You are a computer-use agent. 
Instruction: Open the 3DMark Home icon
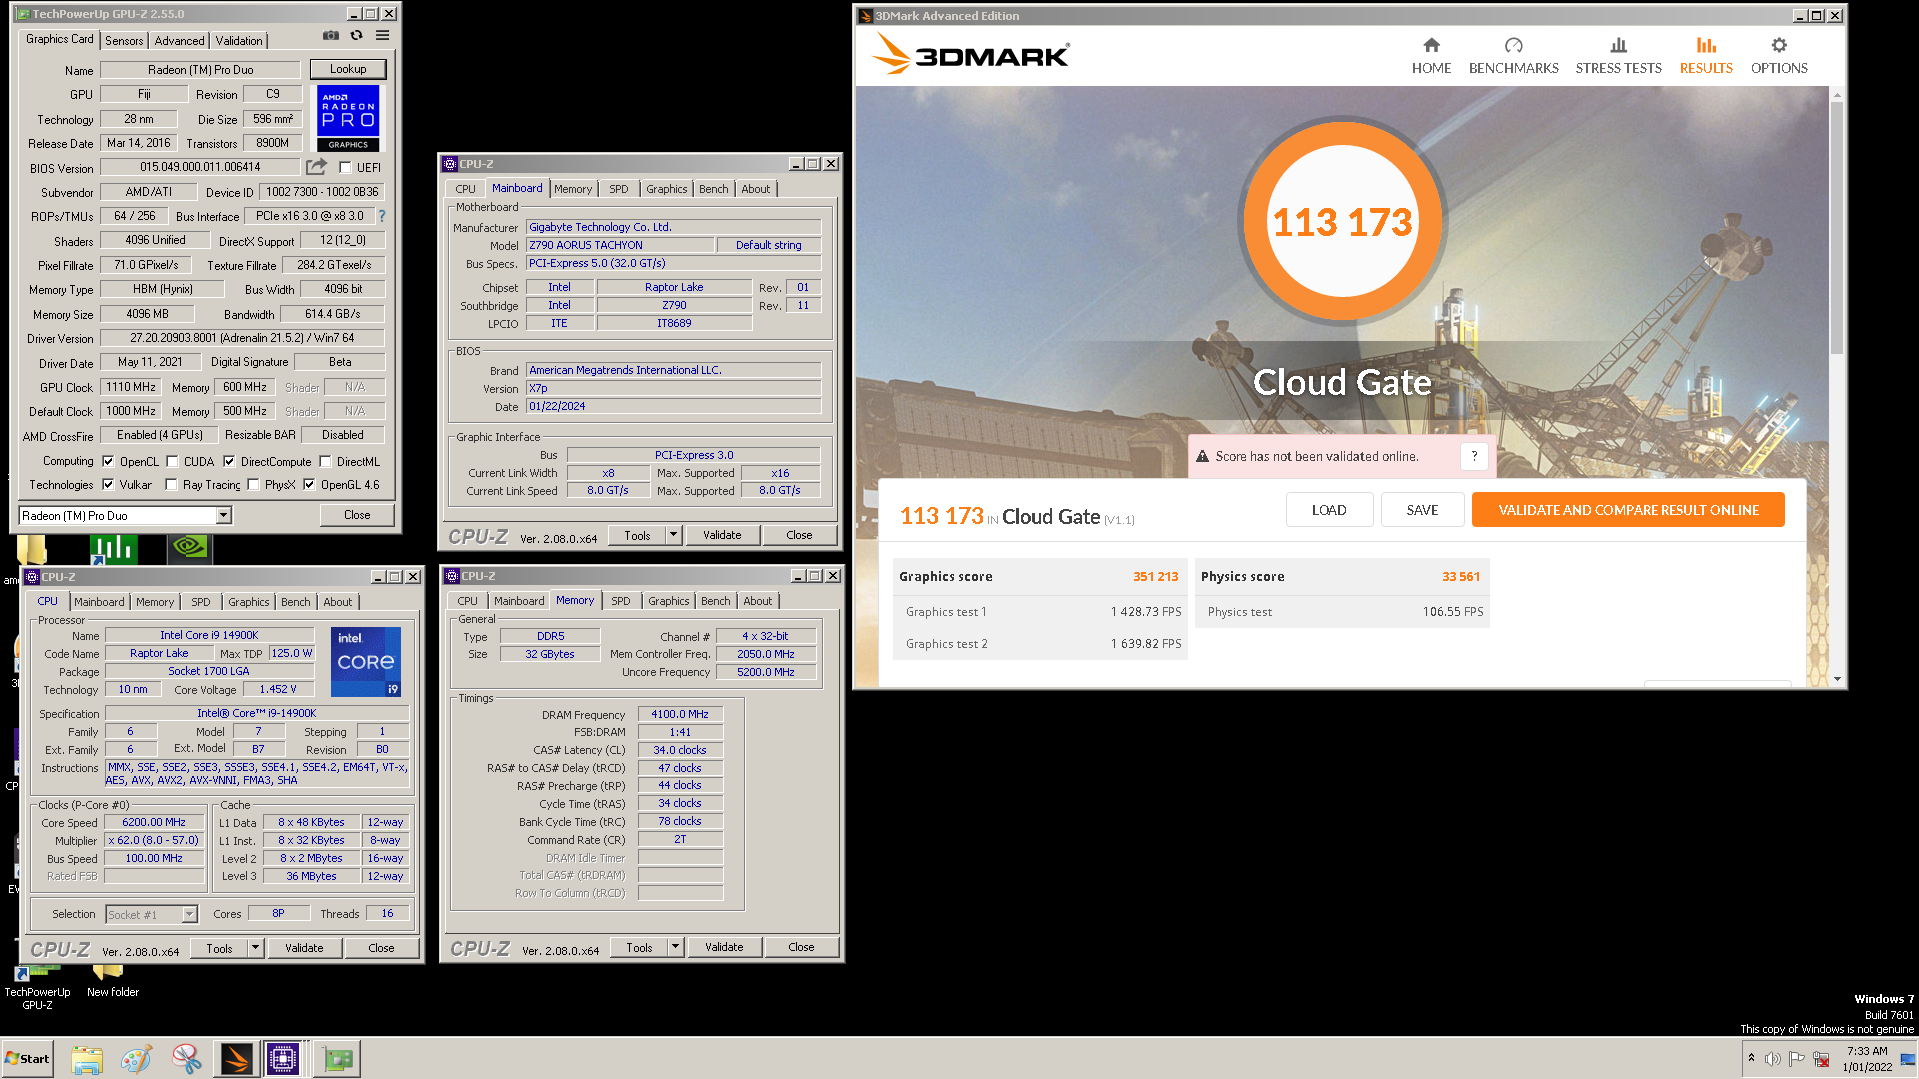(x=1431, y=45)
